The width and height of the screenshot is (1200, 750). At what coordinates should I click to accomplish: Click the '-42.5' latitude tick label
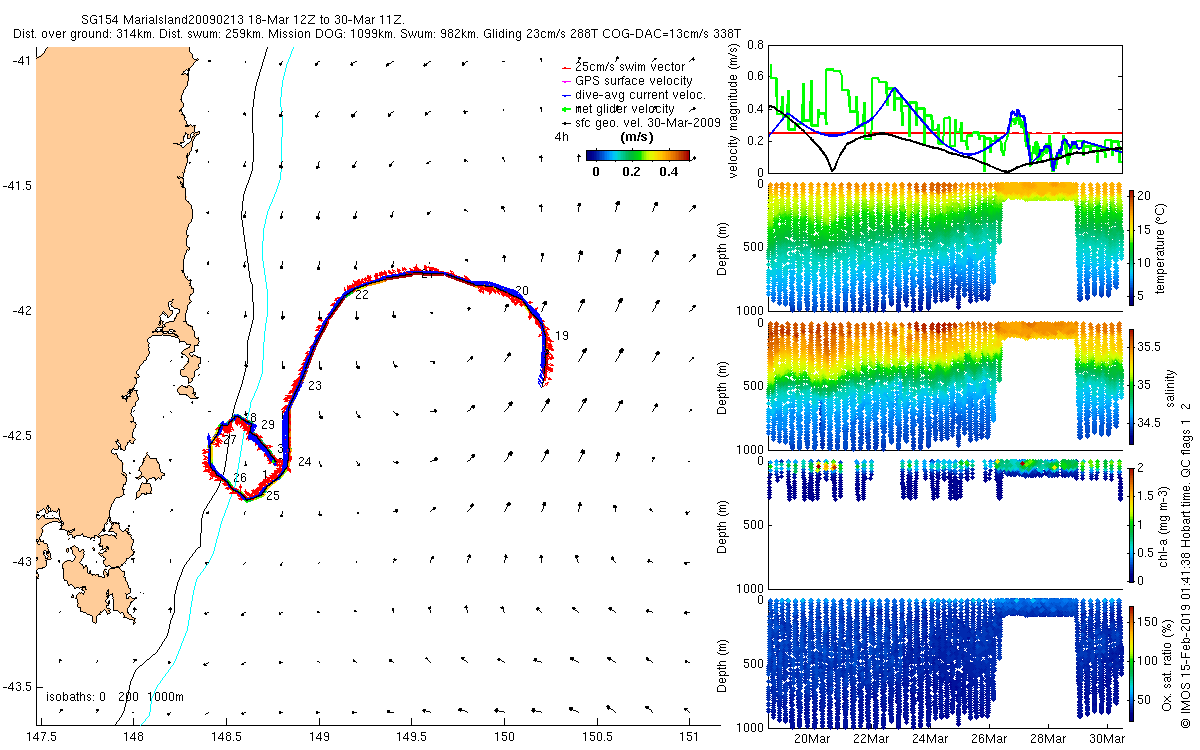[x=18, y=436]
